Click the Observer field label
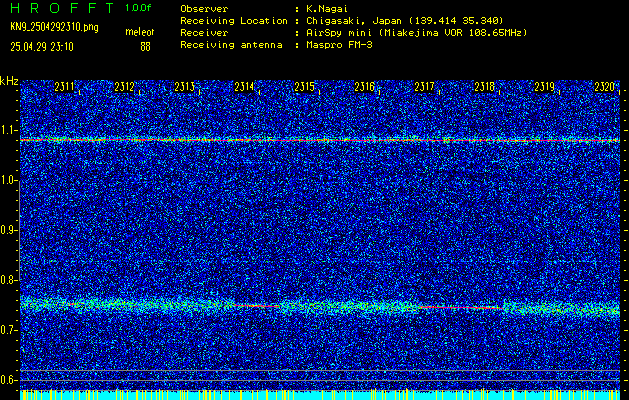Screen dimensions: 629x400 (204, 9)
